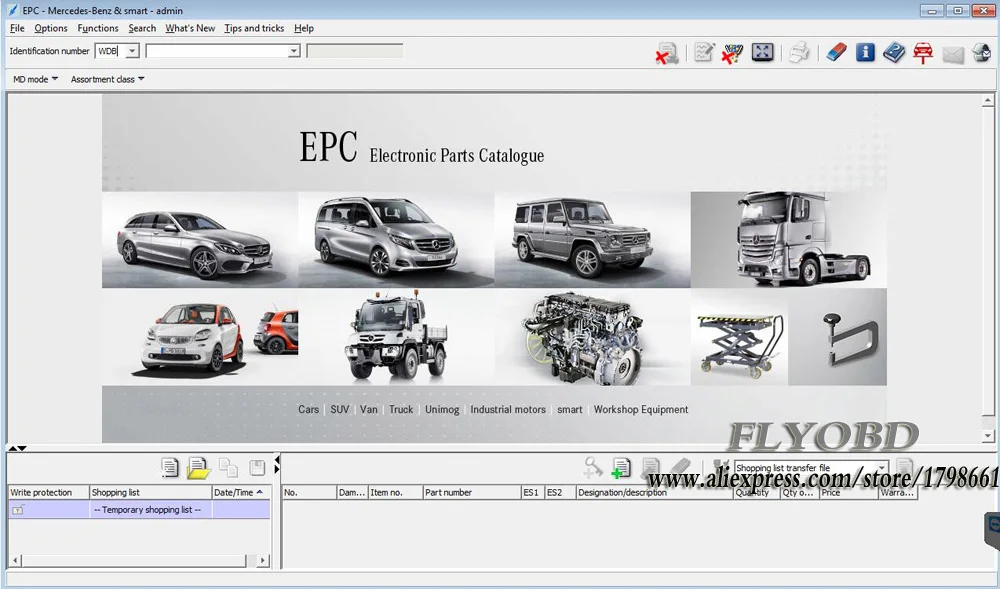Click the printer icon in the toolbar
Screen dimensions: 1000x589
(x=798, y=52)
